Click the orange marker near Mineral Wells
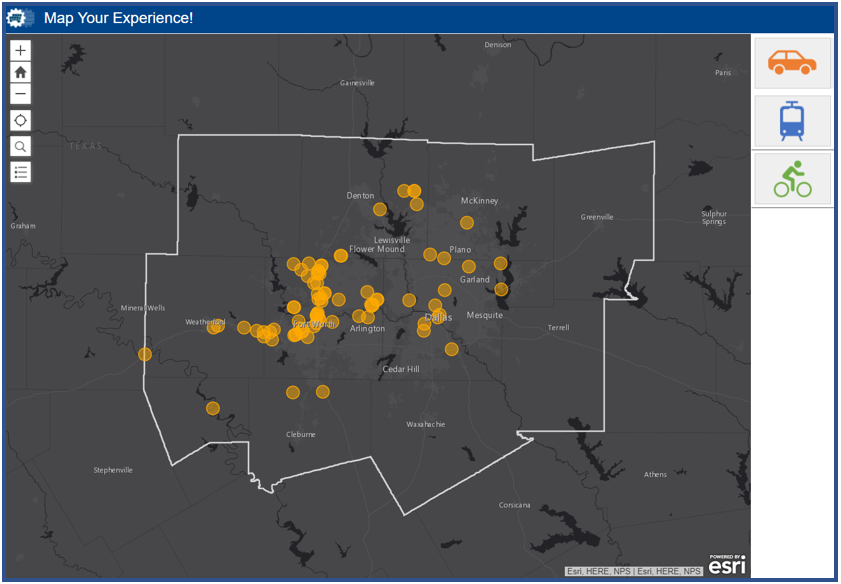The height and width of the screenshot is (584, 841). click(x=145, y=354)
